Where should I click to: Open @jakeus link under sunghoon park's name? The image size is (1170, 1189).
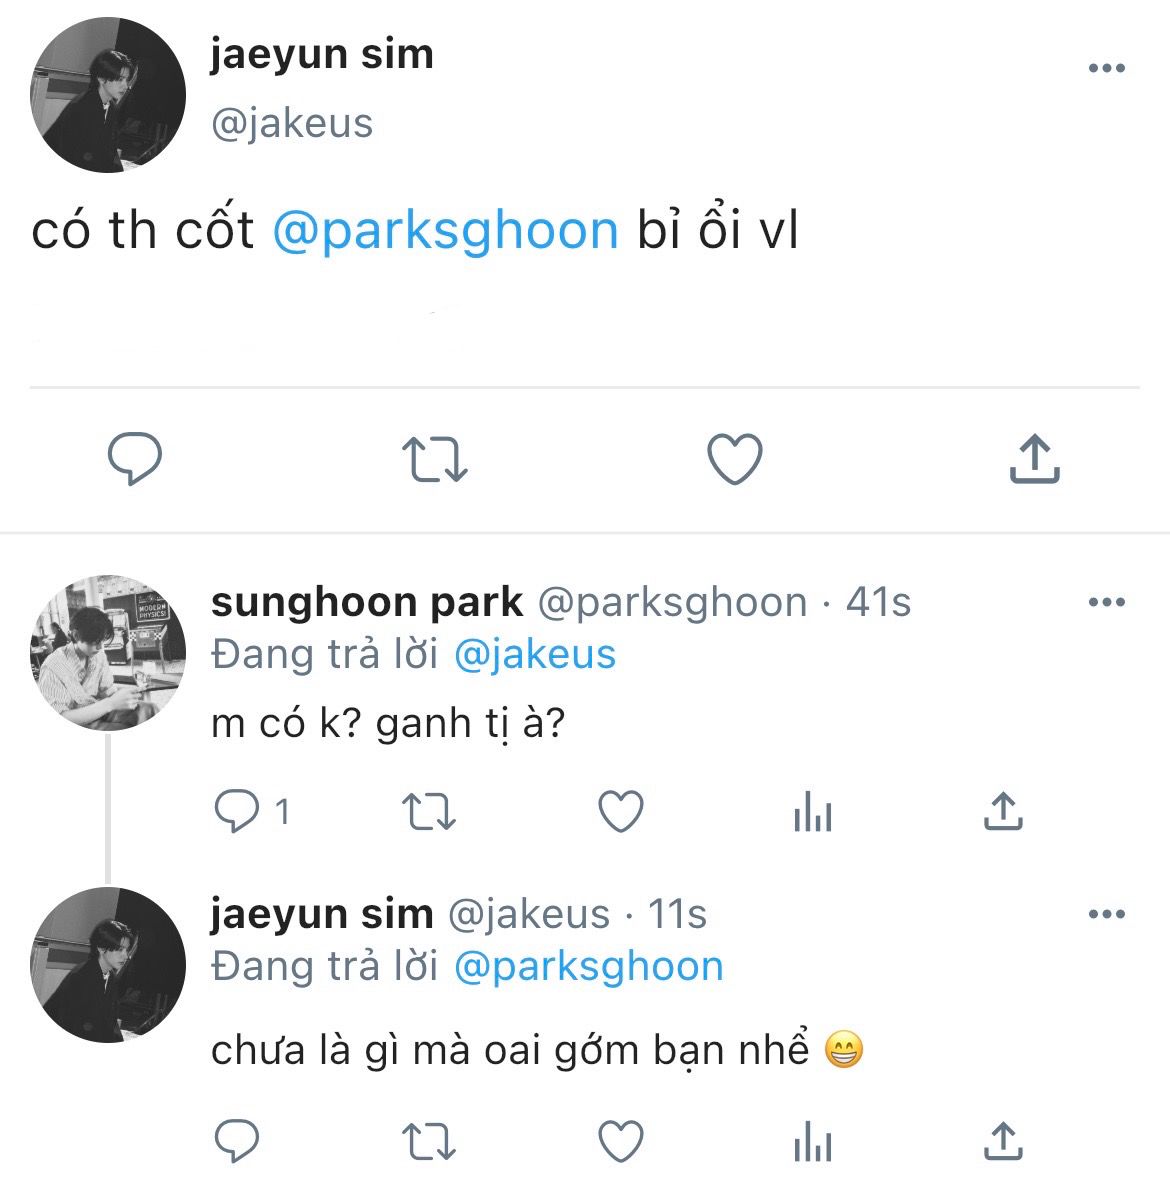tap(535, 655)
